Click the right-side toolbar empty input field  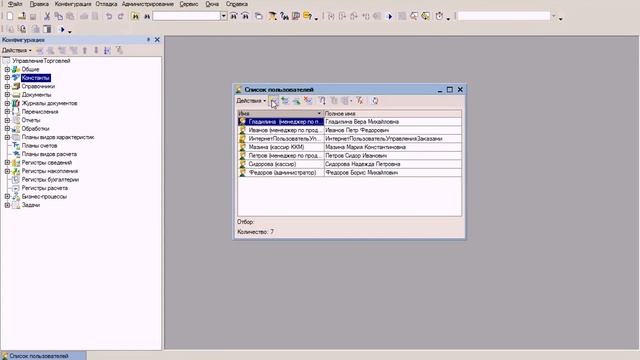click(504, 16)
